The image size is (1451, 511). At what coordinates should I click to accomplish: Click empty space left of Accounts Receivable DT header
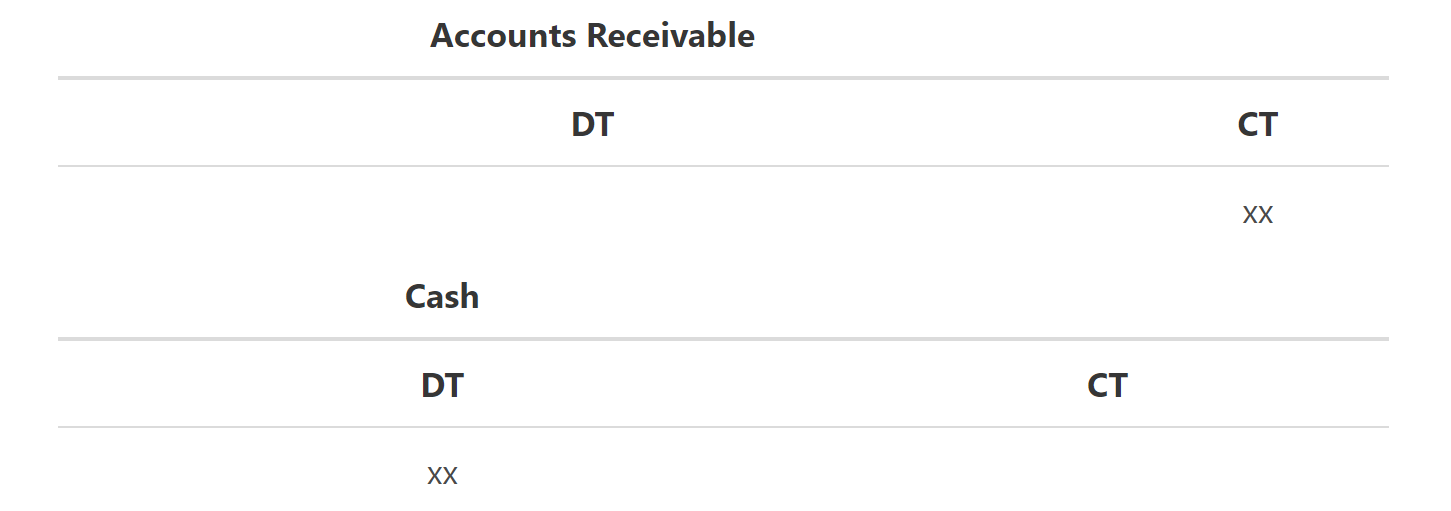250,125
